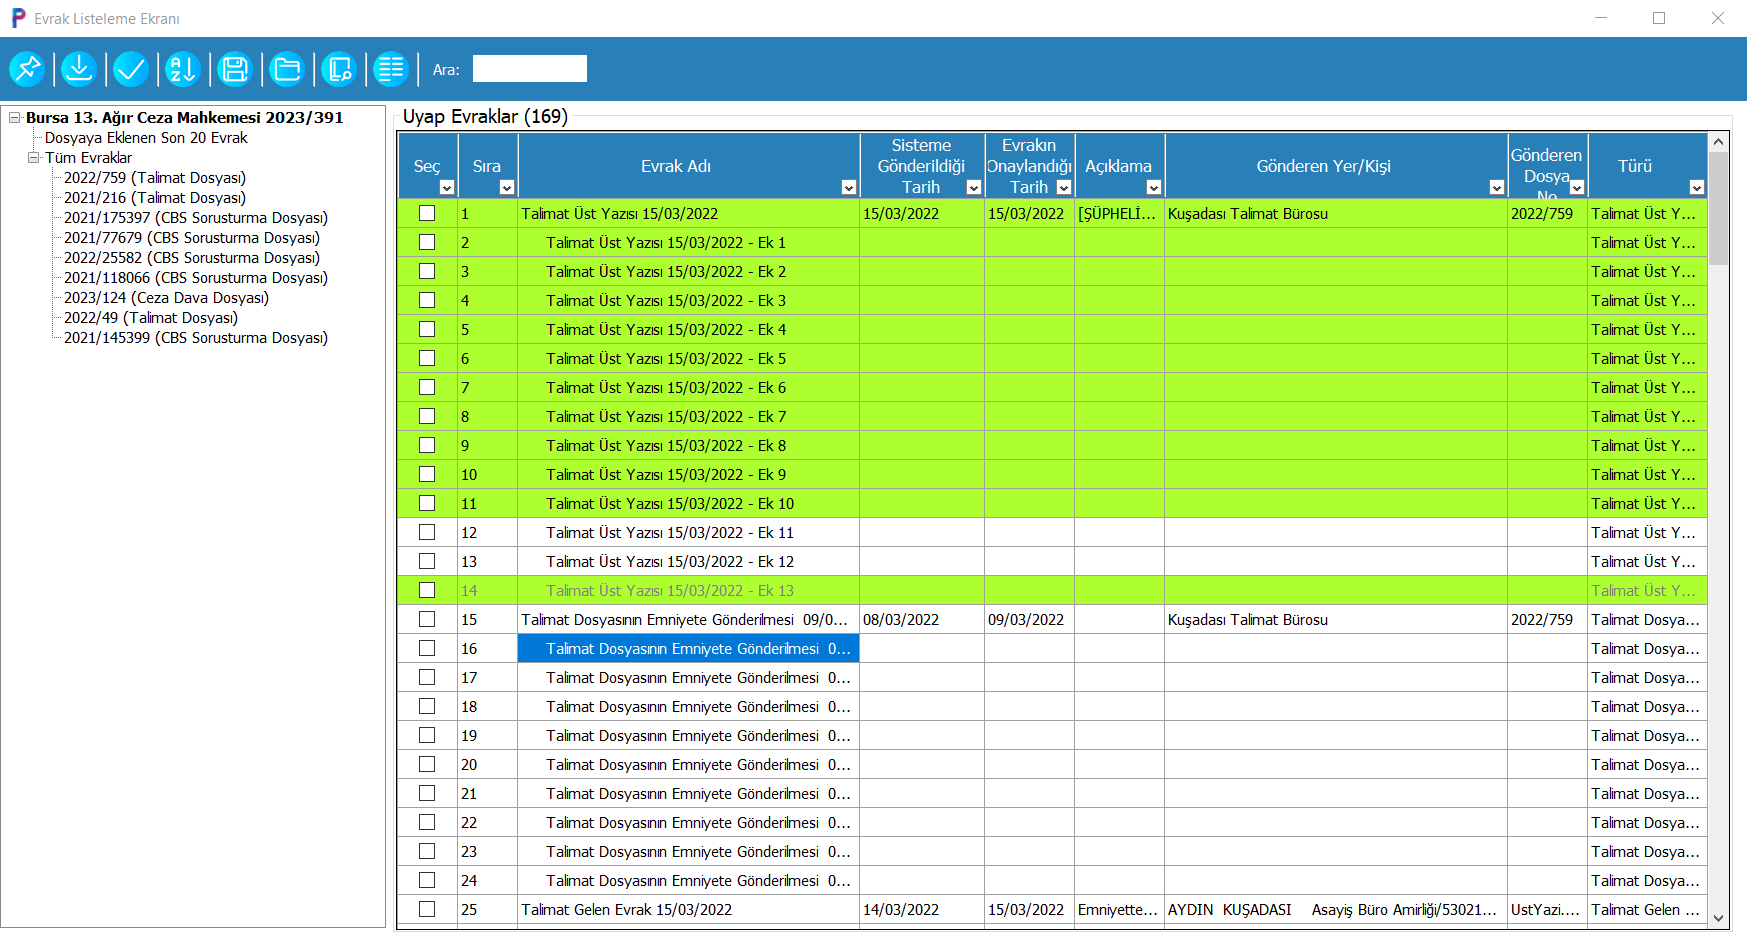Check the checkbox for row 1
This screenshot has width=1747, height=942.
(427, 213)
